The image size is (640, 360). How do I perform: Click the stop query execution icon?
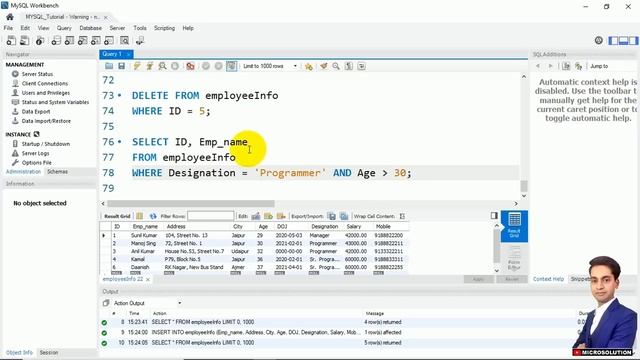click(175, 66)
